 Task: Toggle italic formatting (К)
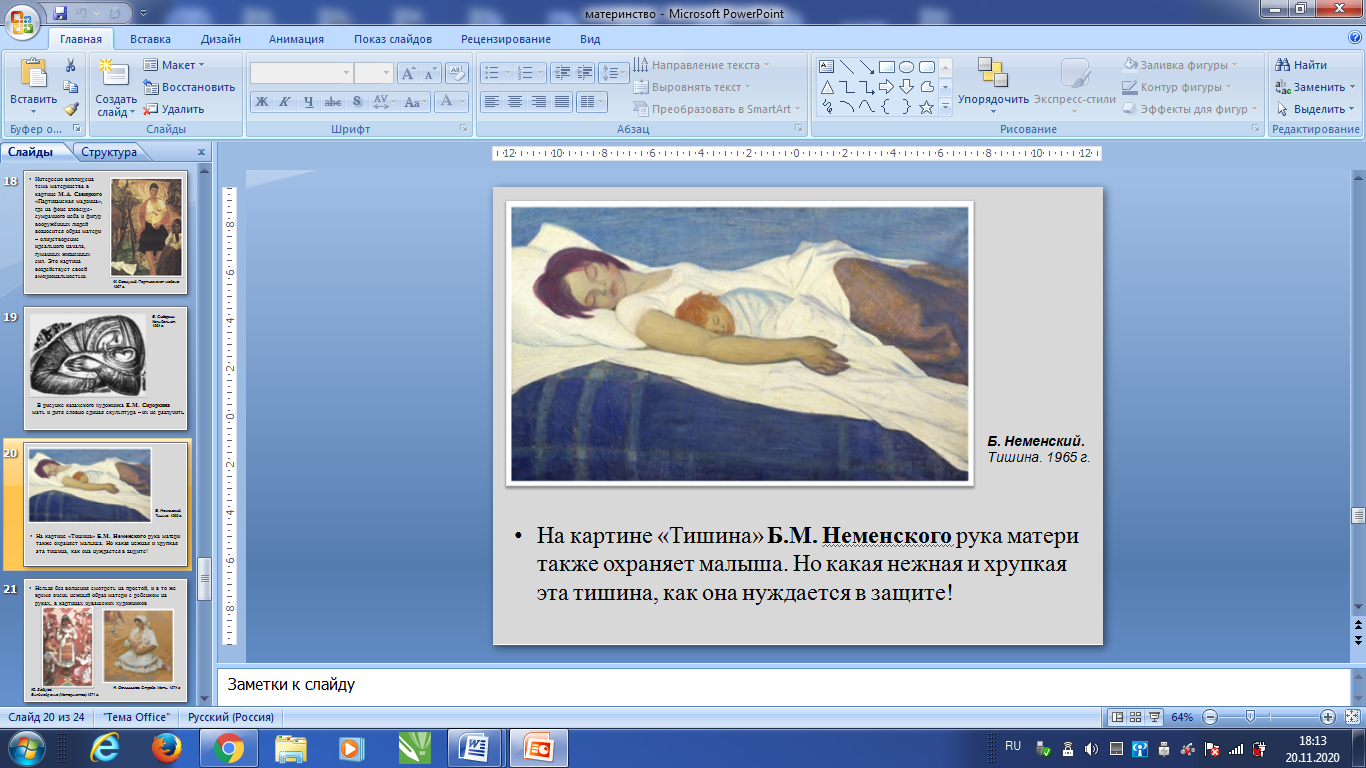coord(285,102)
